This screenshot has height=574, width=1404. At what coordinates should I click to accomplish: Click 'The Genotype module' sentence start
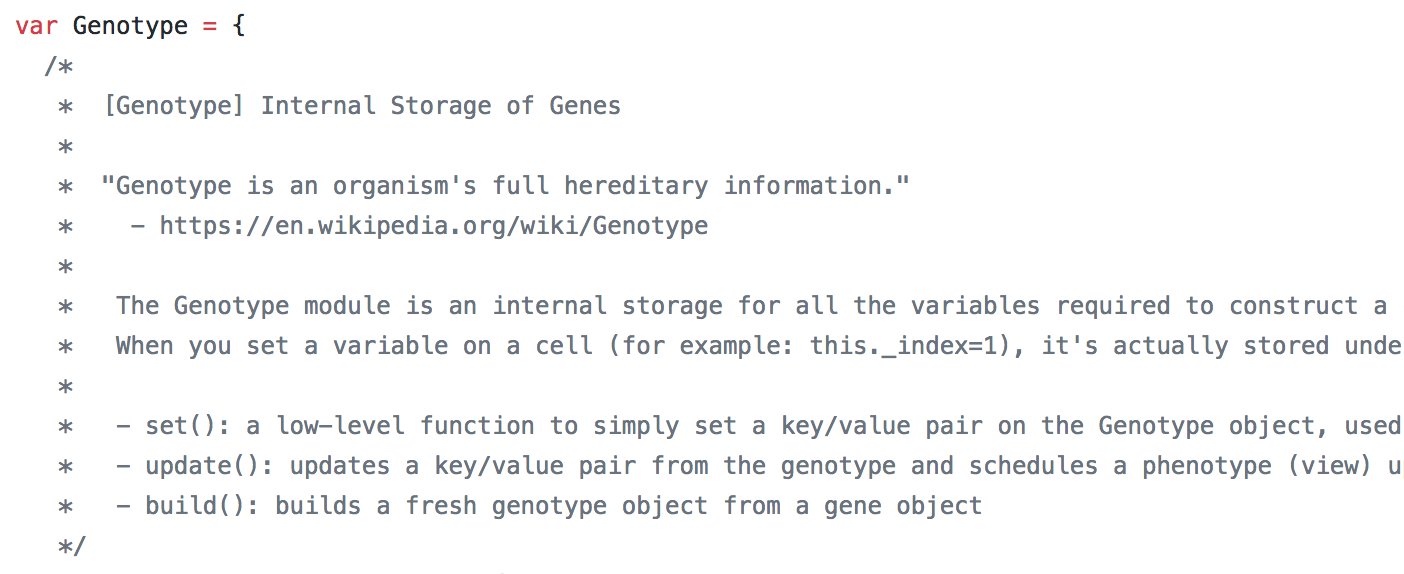253,306
